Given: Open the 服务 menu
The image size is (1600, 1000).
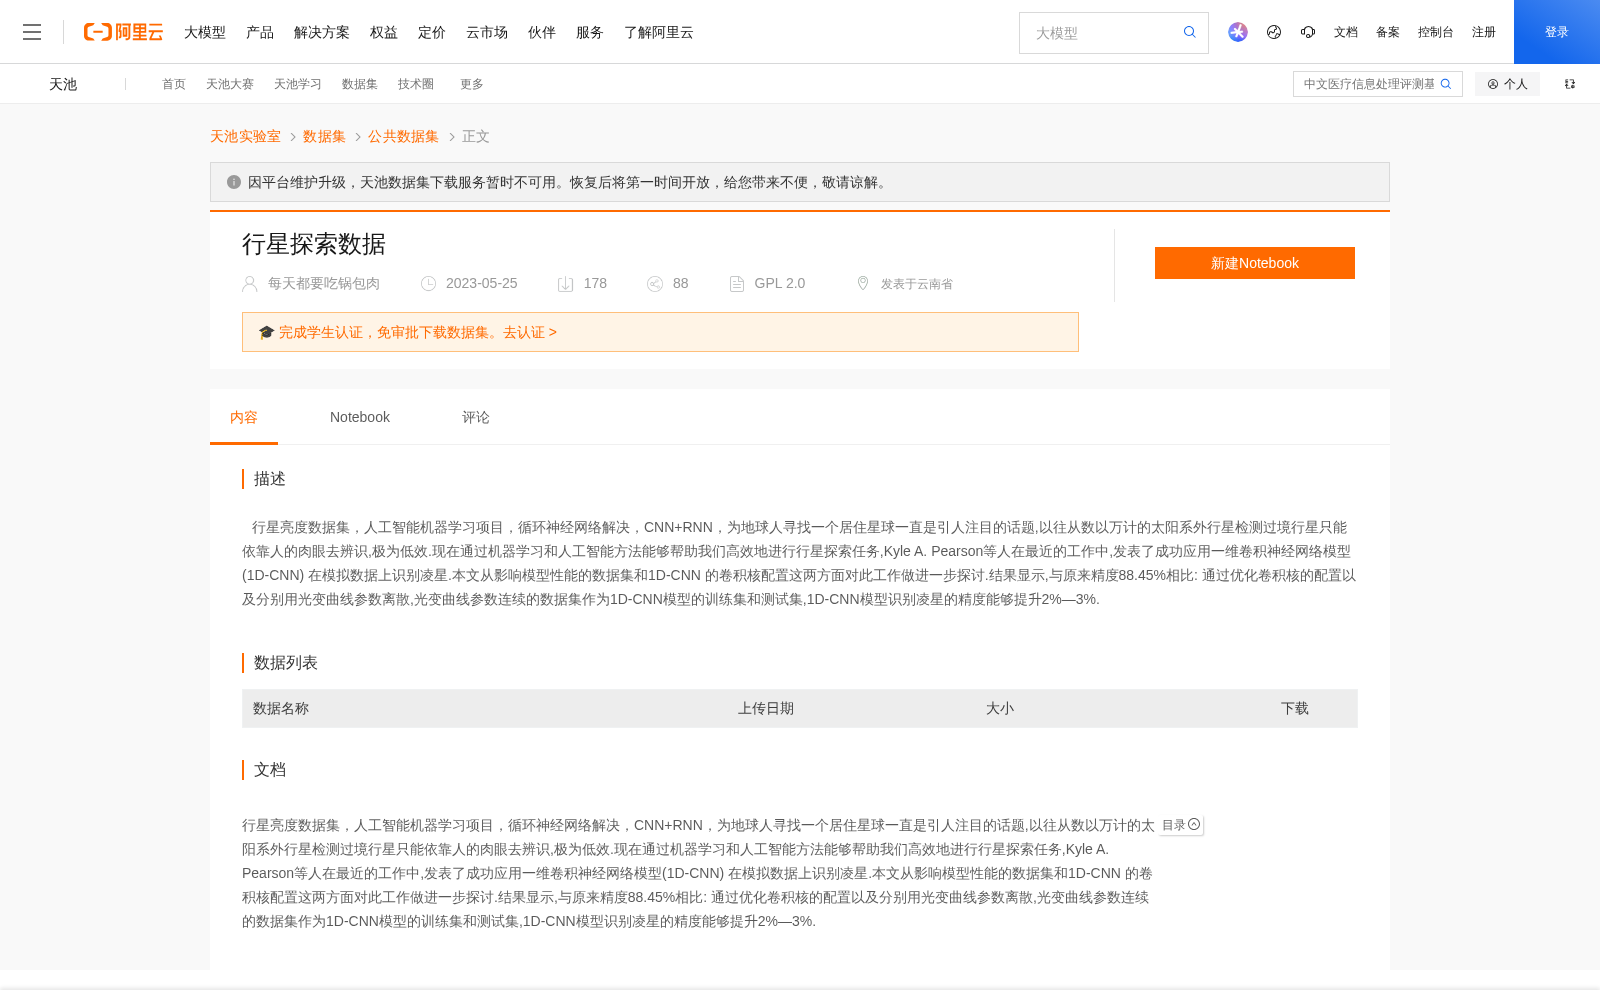Looking at the screenshot, I should pyautogui.click(x=590, y=32).
